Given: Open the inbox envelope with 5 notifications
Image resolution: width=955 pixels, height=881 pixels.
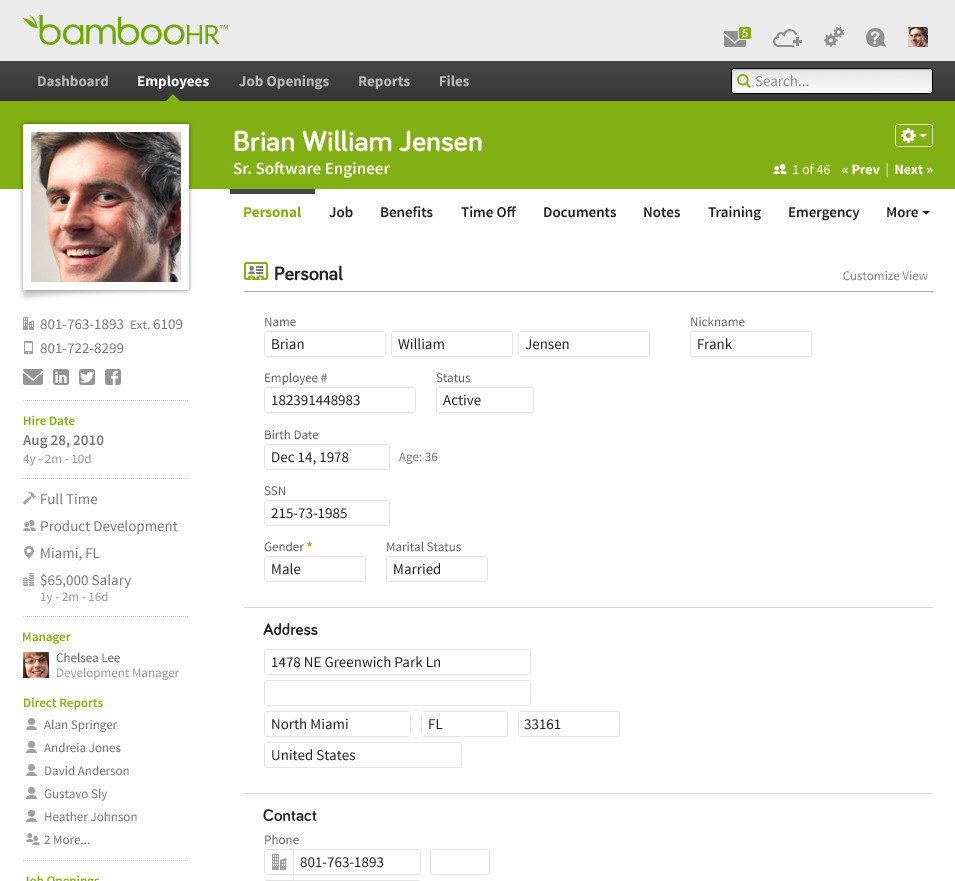Looking at the screenshot, I should pos(733,37).
